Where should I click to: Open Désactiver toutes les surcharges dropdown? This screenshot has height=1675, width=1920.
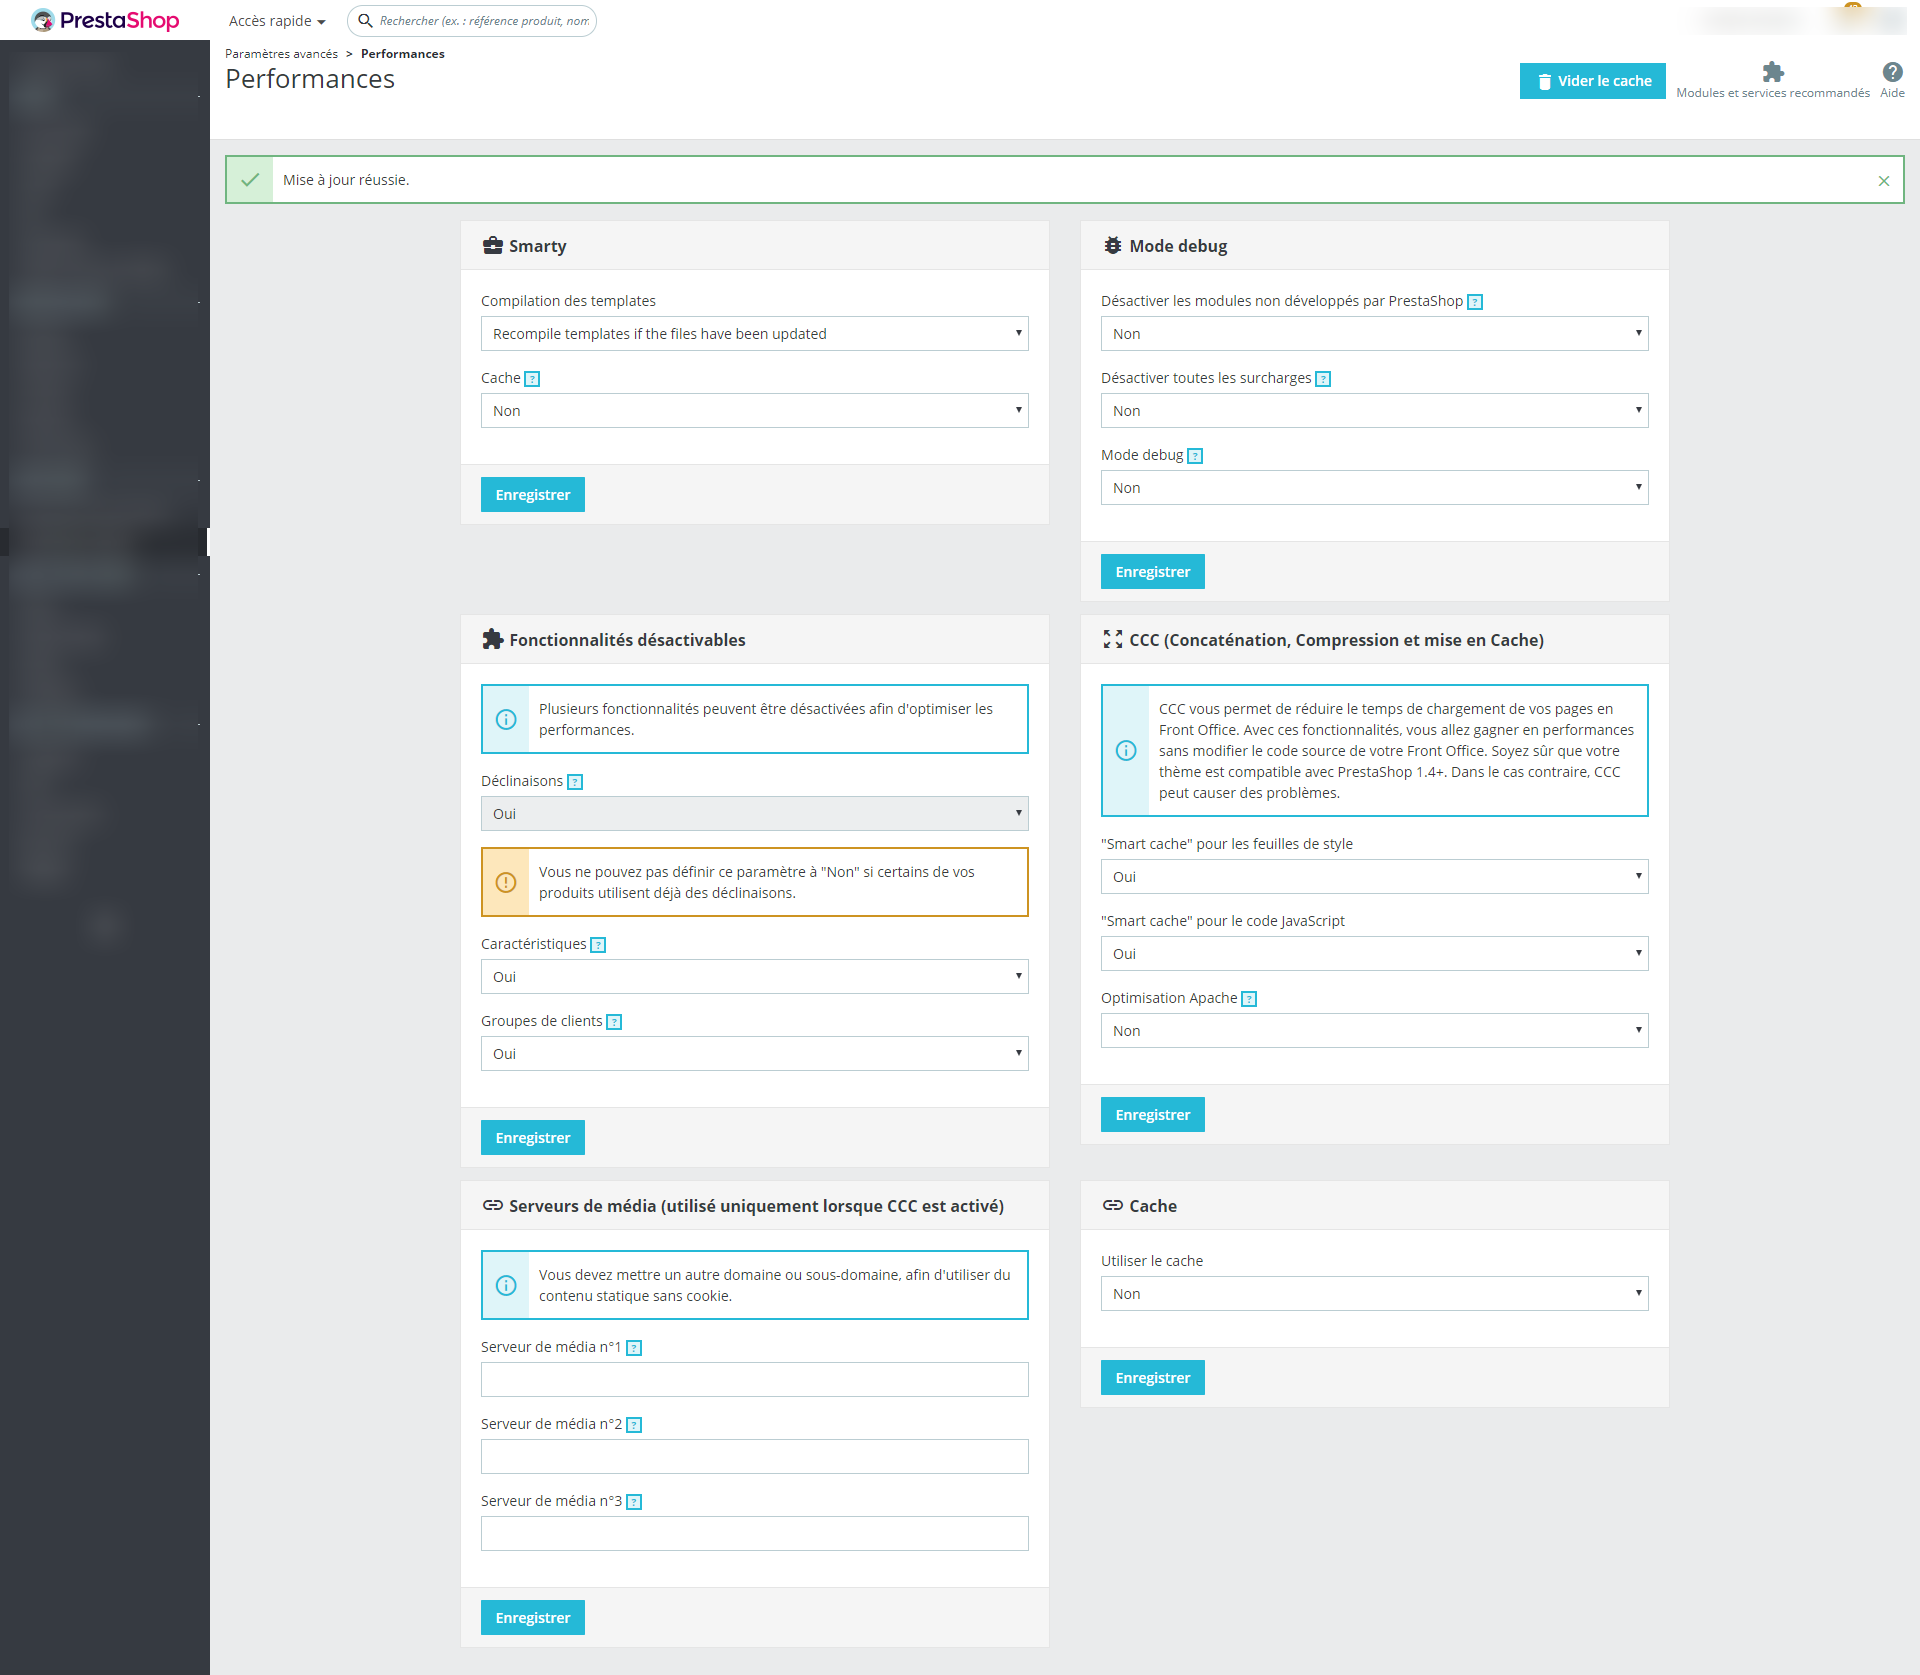coord(1374,411)
